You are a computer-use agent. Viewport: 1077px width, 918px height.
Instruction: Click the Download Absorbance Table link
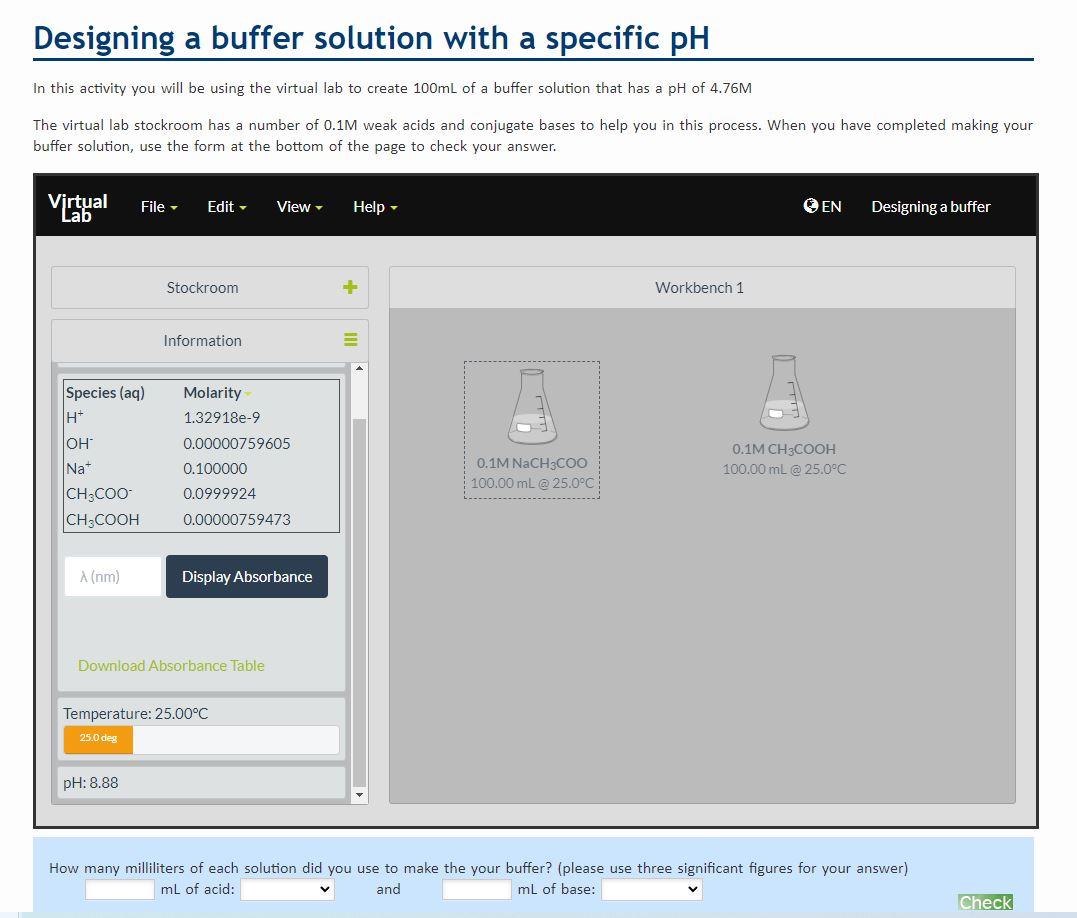point(170,665)
